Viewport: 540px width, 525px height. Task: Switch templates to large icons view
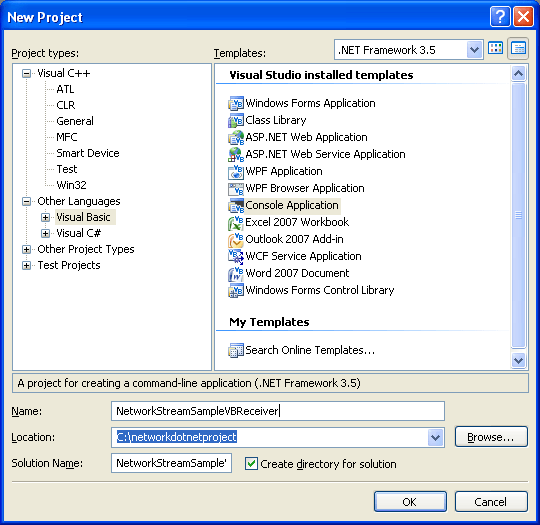tap(496, 48)
